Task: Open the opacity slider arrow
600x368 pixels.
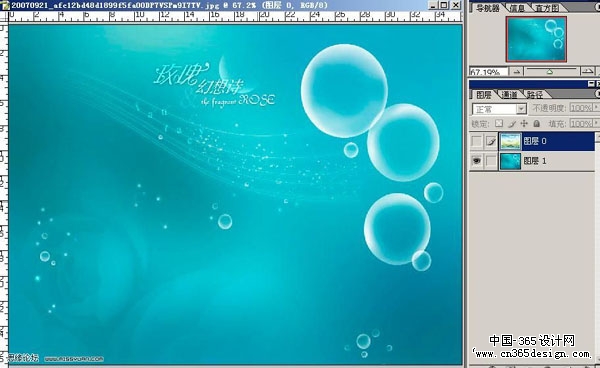Action: (x=595, y=108)
